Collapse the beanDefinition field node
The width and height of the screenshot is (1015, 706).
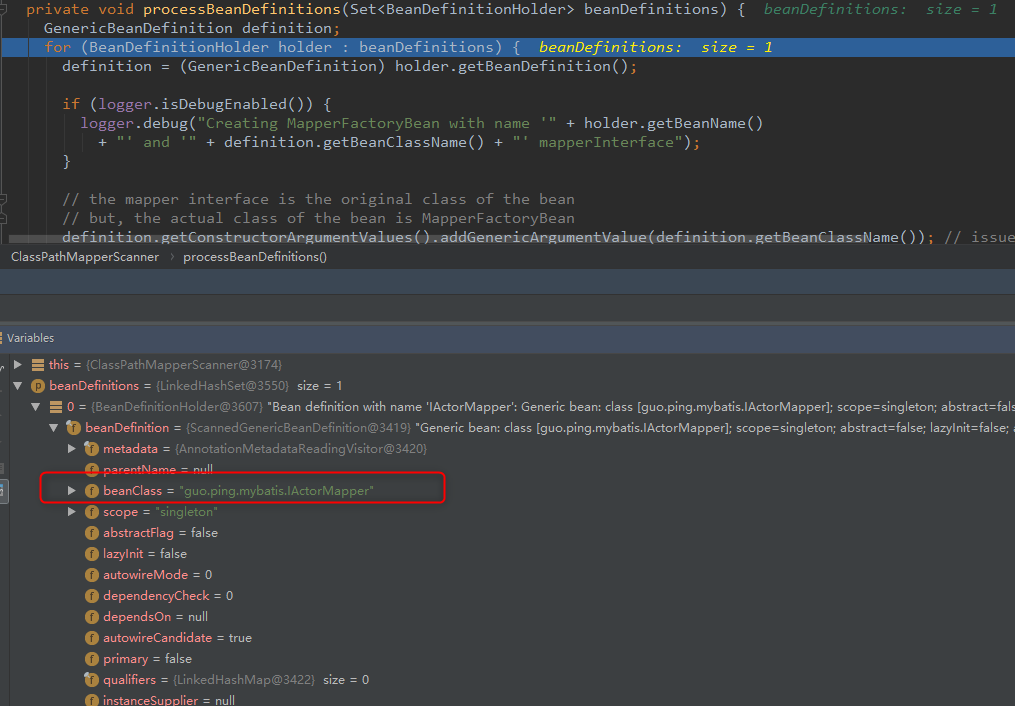click(54, 428)
